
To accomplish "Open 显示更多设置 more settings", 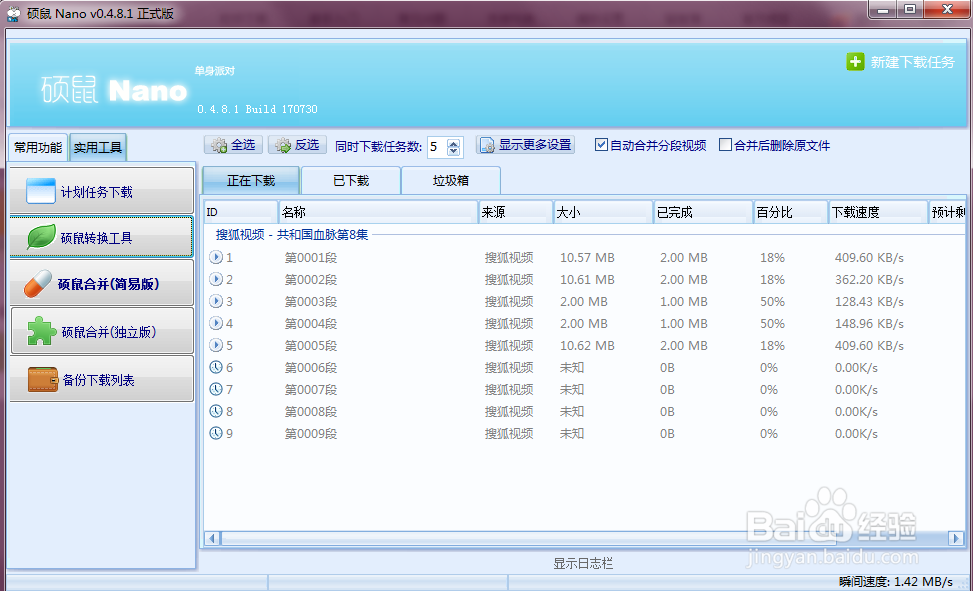I will click(x=526, y=145).
